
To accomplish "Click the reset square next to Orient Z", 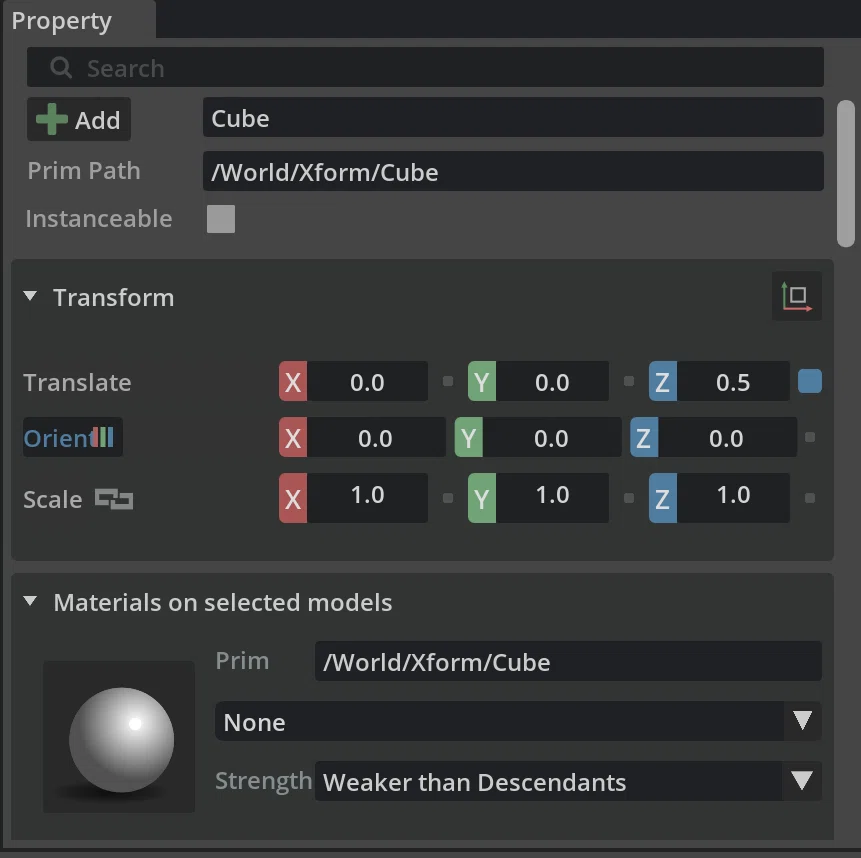I will pos(809,438).
